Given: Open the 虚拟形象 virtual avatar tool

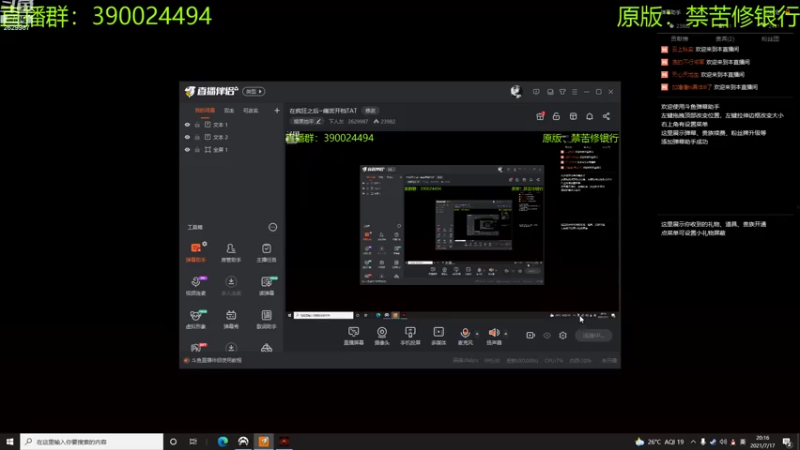Looking at the screenshot, I should click(196, 319).
